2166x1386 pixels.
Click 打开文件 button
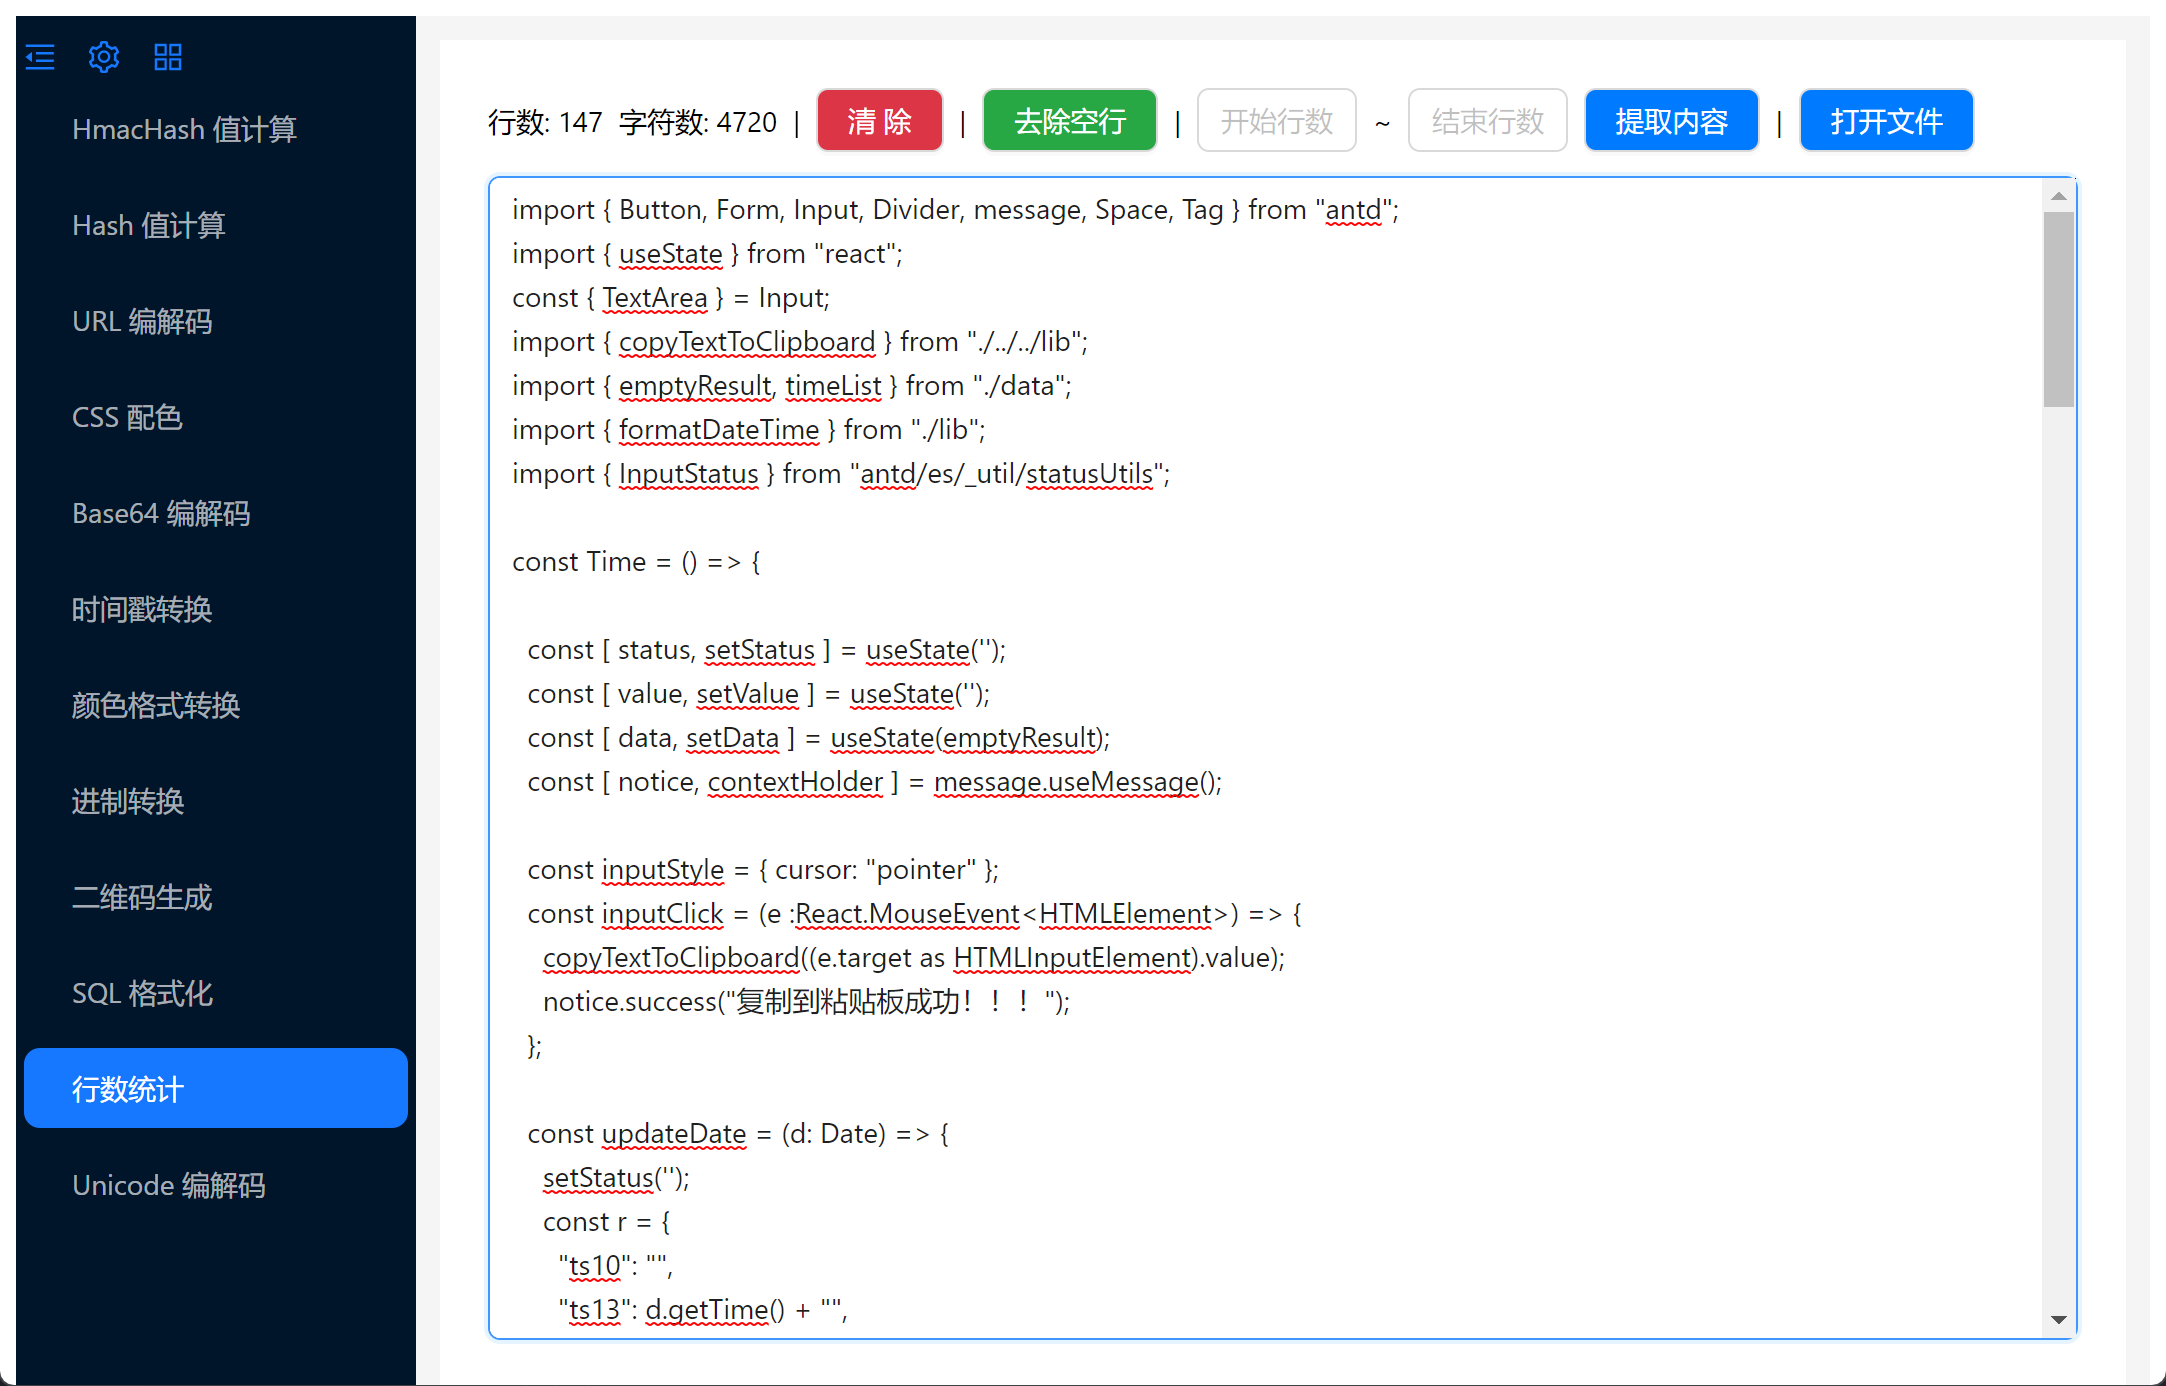pyautogui.click(x=1885, y=121)
